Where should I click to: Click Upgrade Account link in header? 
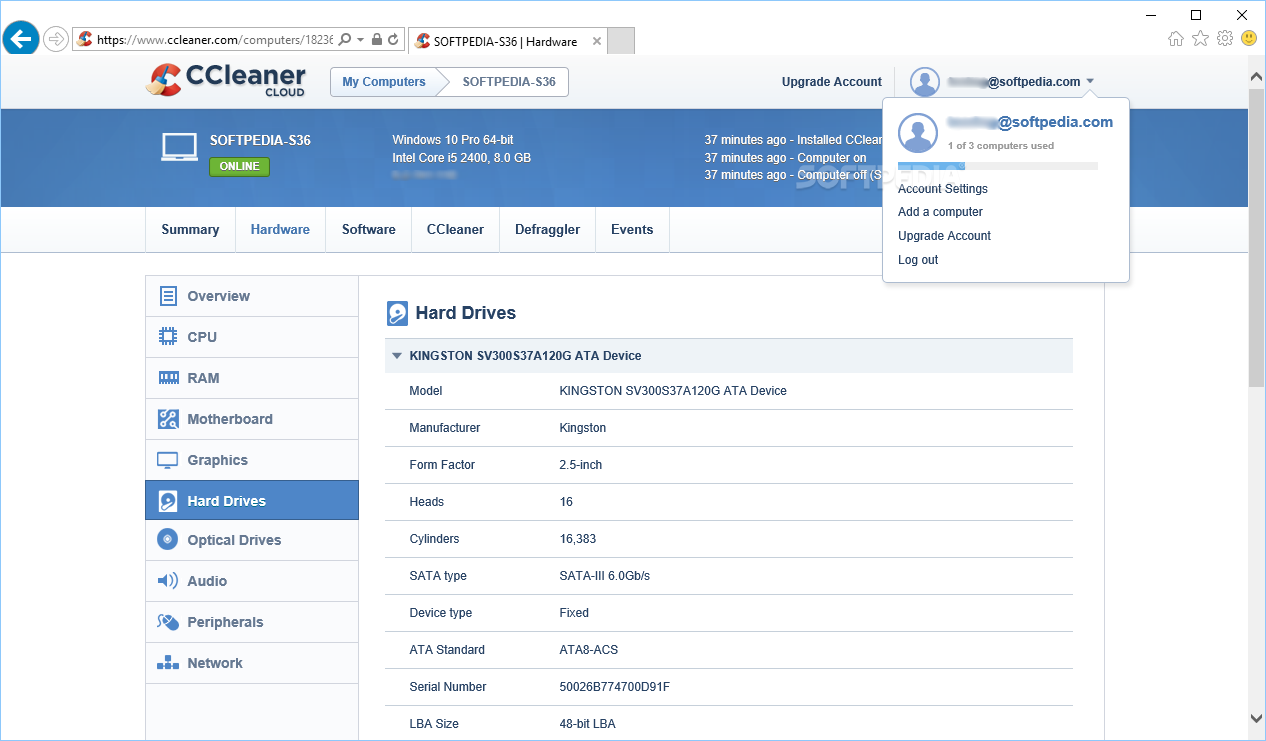(832, 82)
